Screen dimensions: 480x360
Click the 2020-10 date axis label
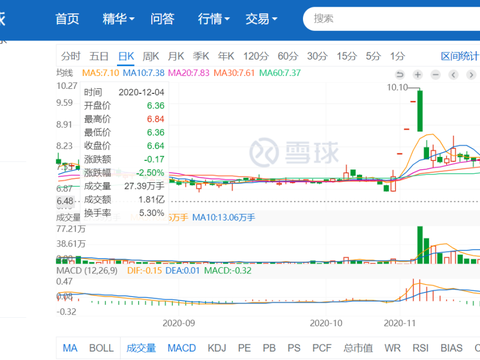pos(326,323)
